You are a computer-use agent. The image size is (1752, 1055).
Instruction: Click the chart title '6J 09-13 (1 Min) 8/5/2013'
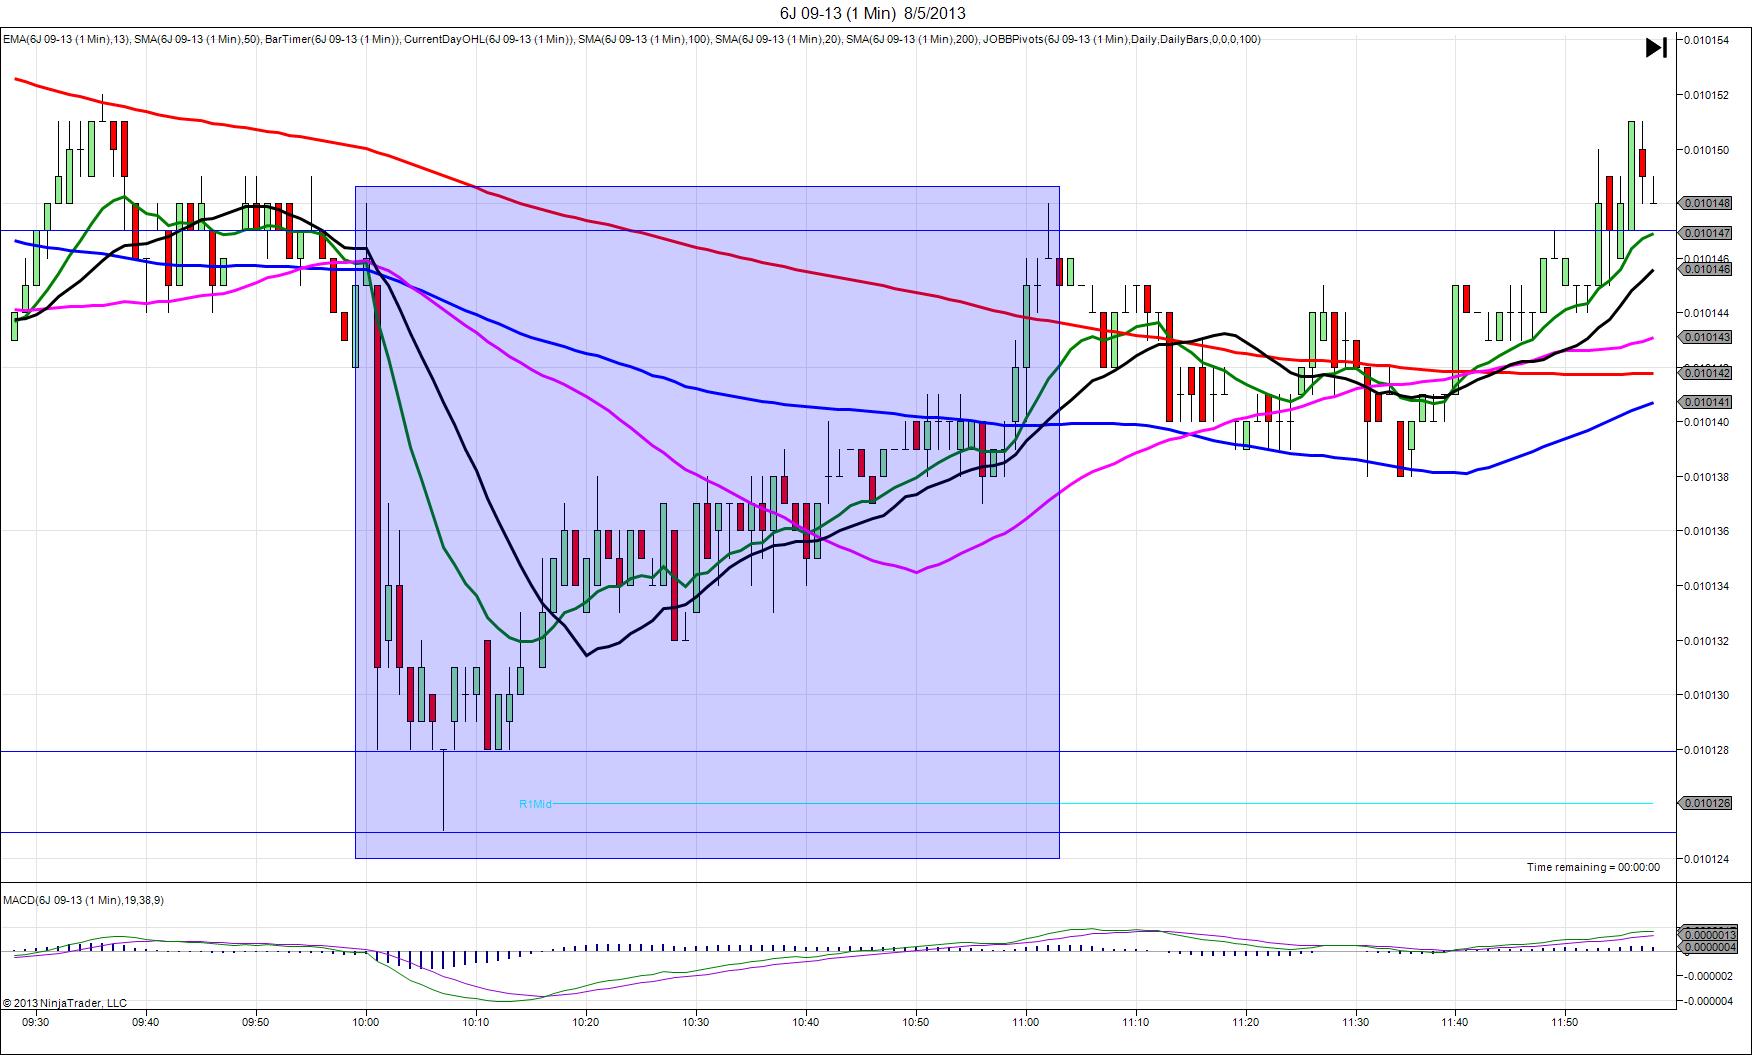[873, 13]
